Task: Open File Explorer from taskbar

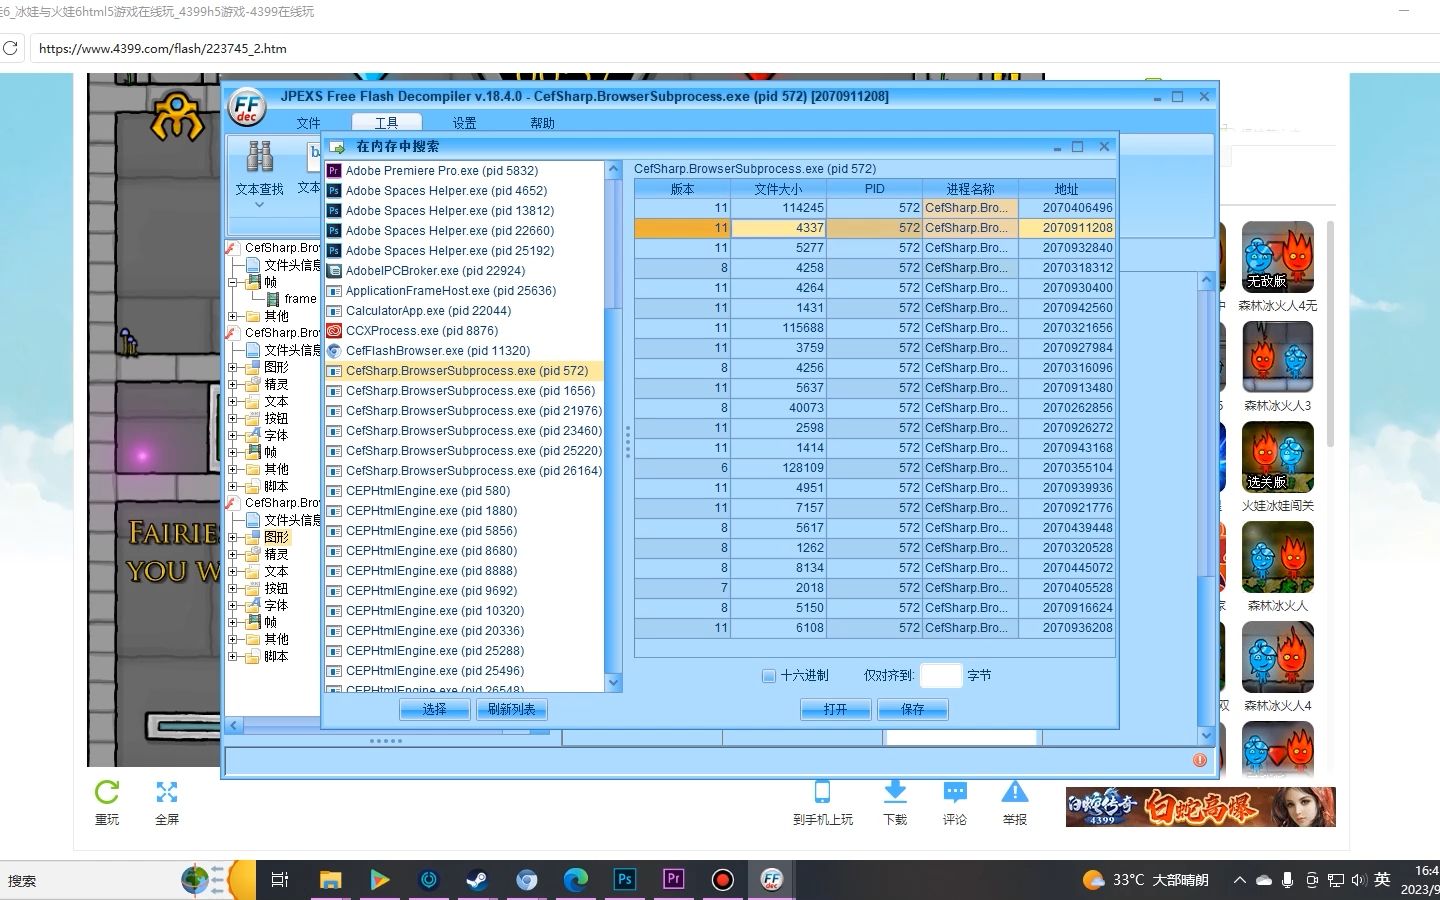Action: click(x=330, y=880)
